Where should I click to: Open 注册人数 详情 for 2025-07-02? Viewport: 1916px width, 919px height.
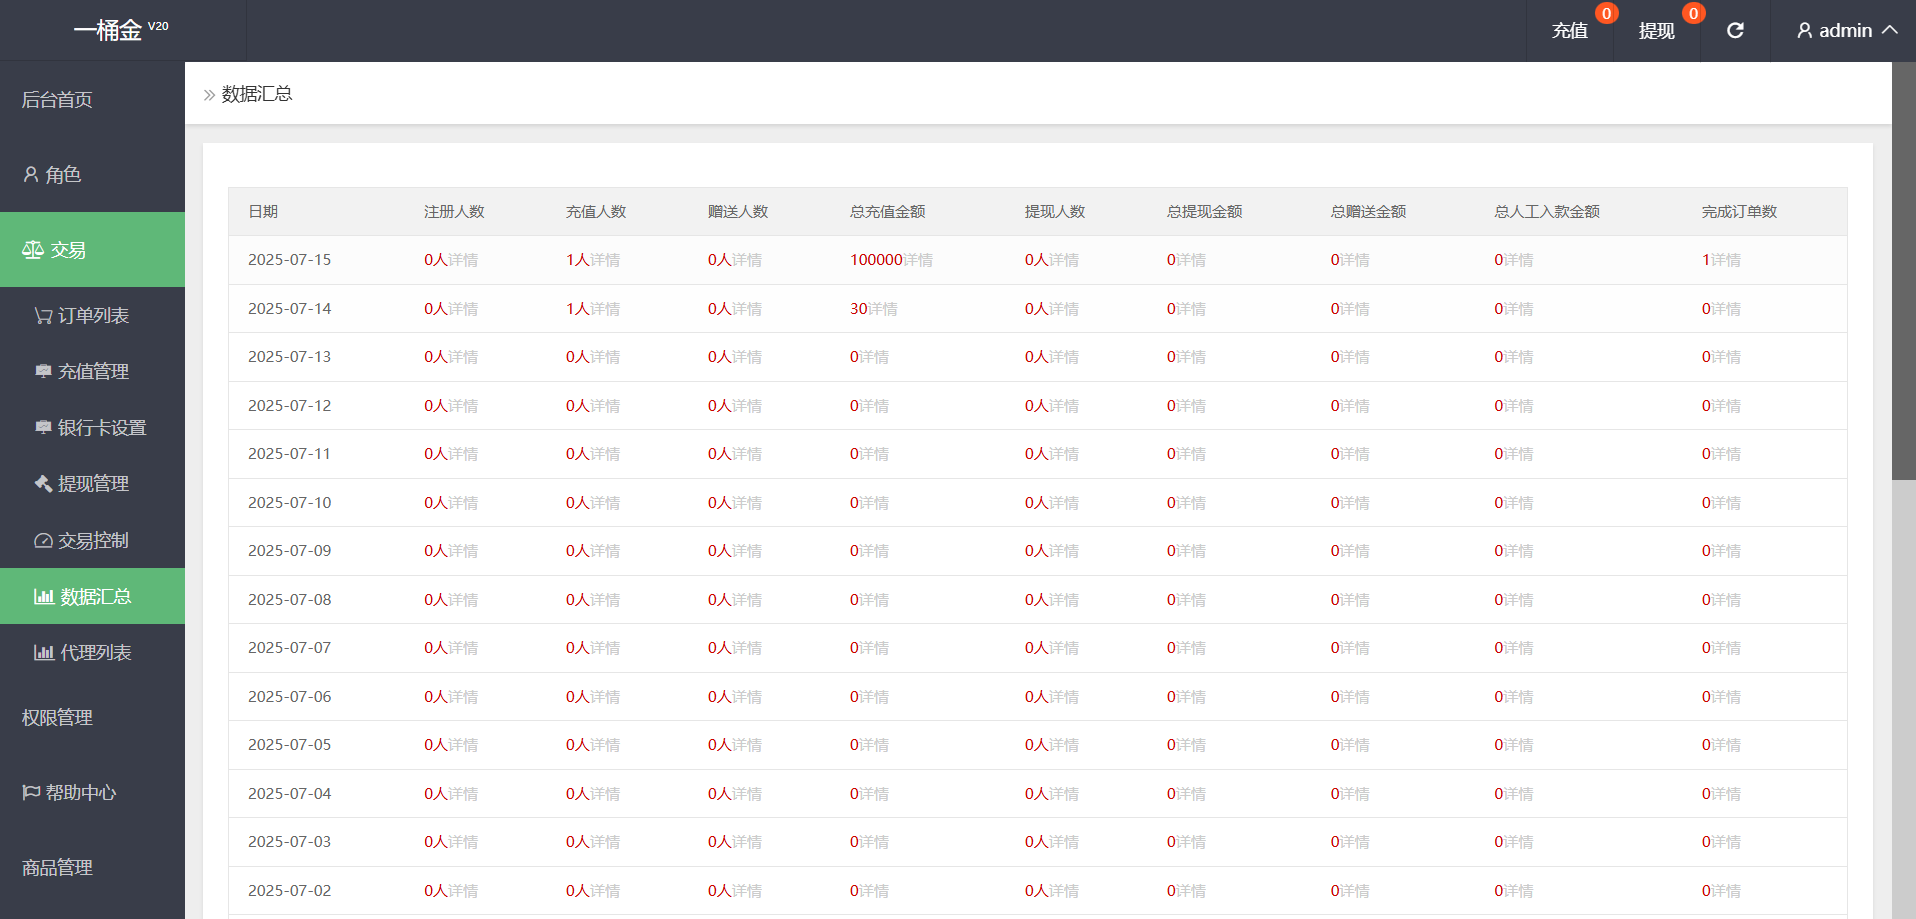463,891
